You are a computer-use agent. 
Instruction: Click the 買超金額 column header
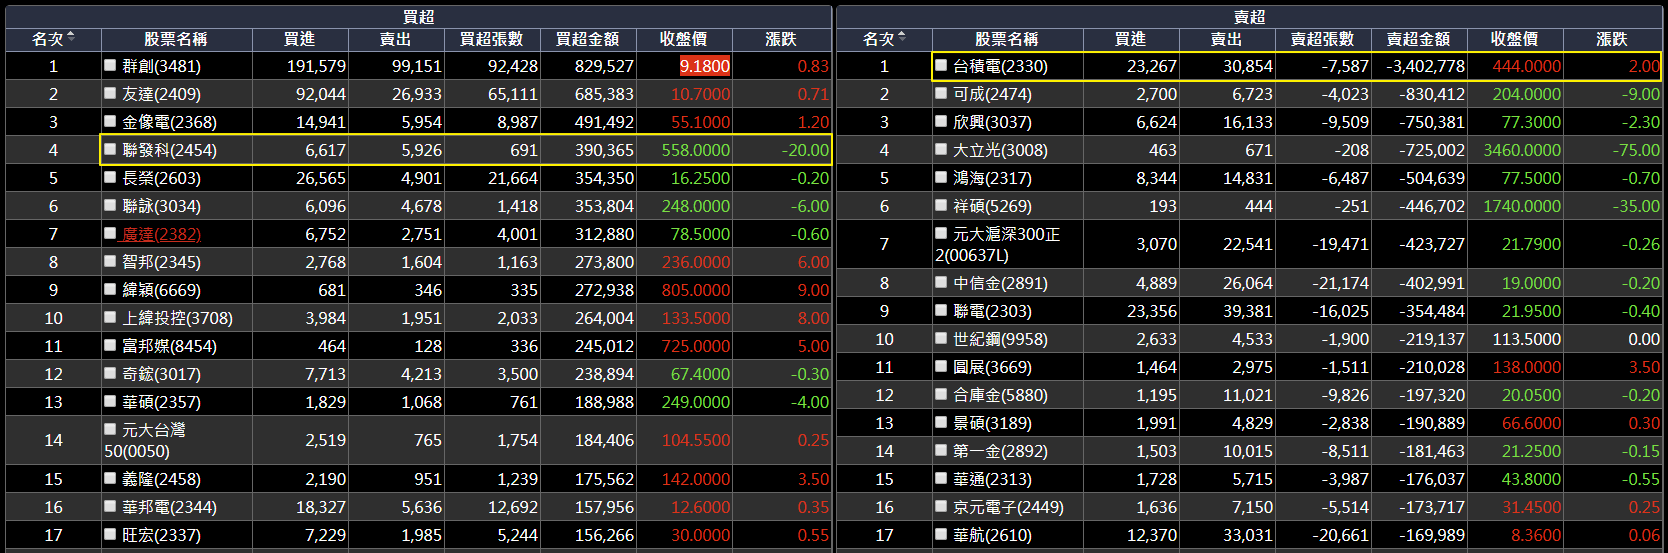pos(587,39)
